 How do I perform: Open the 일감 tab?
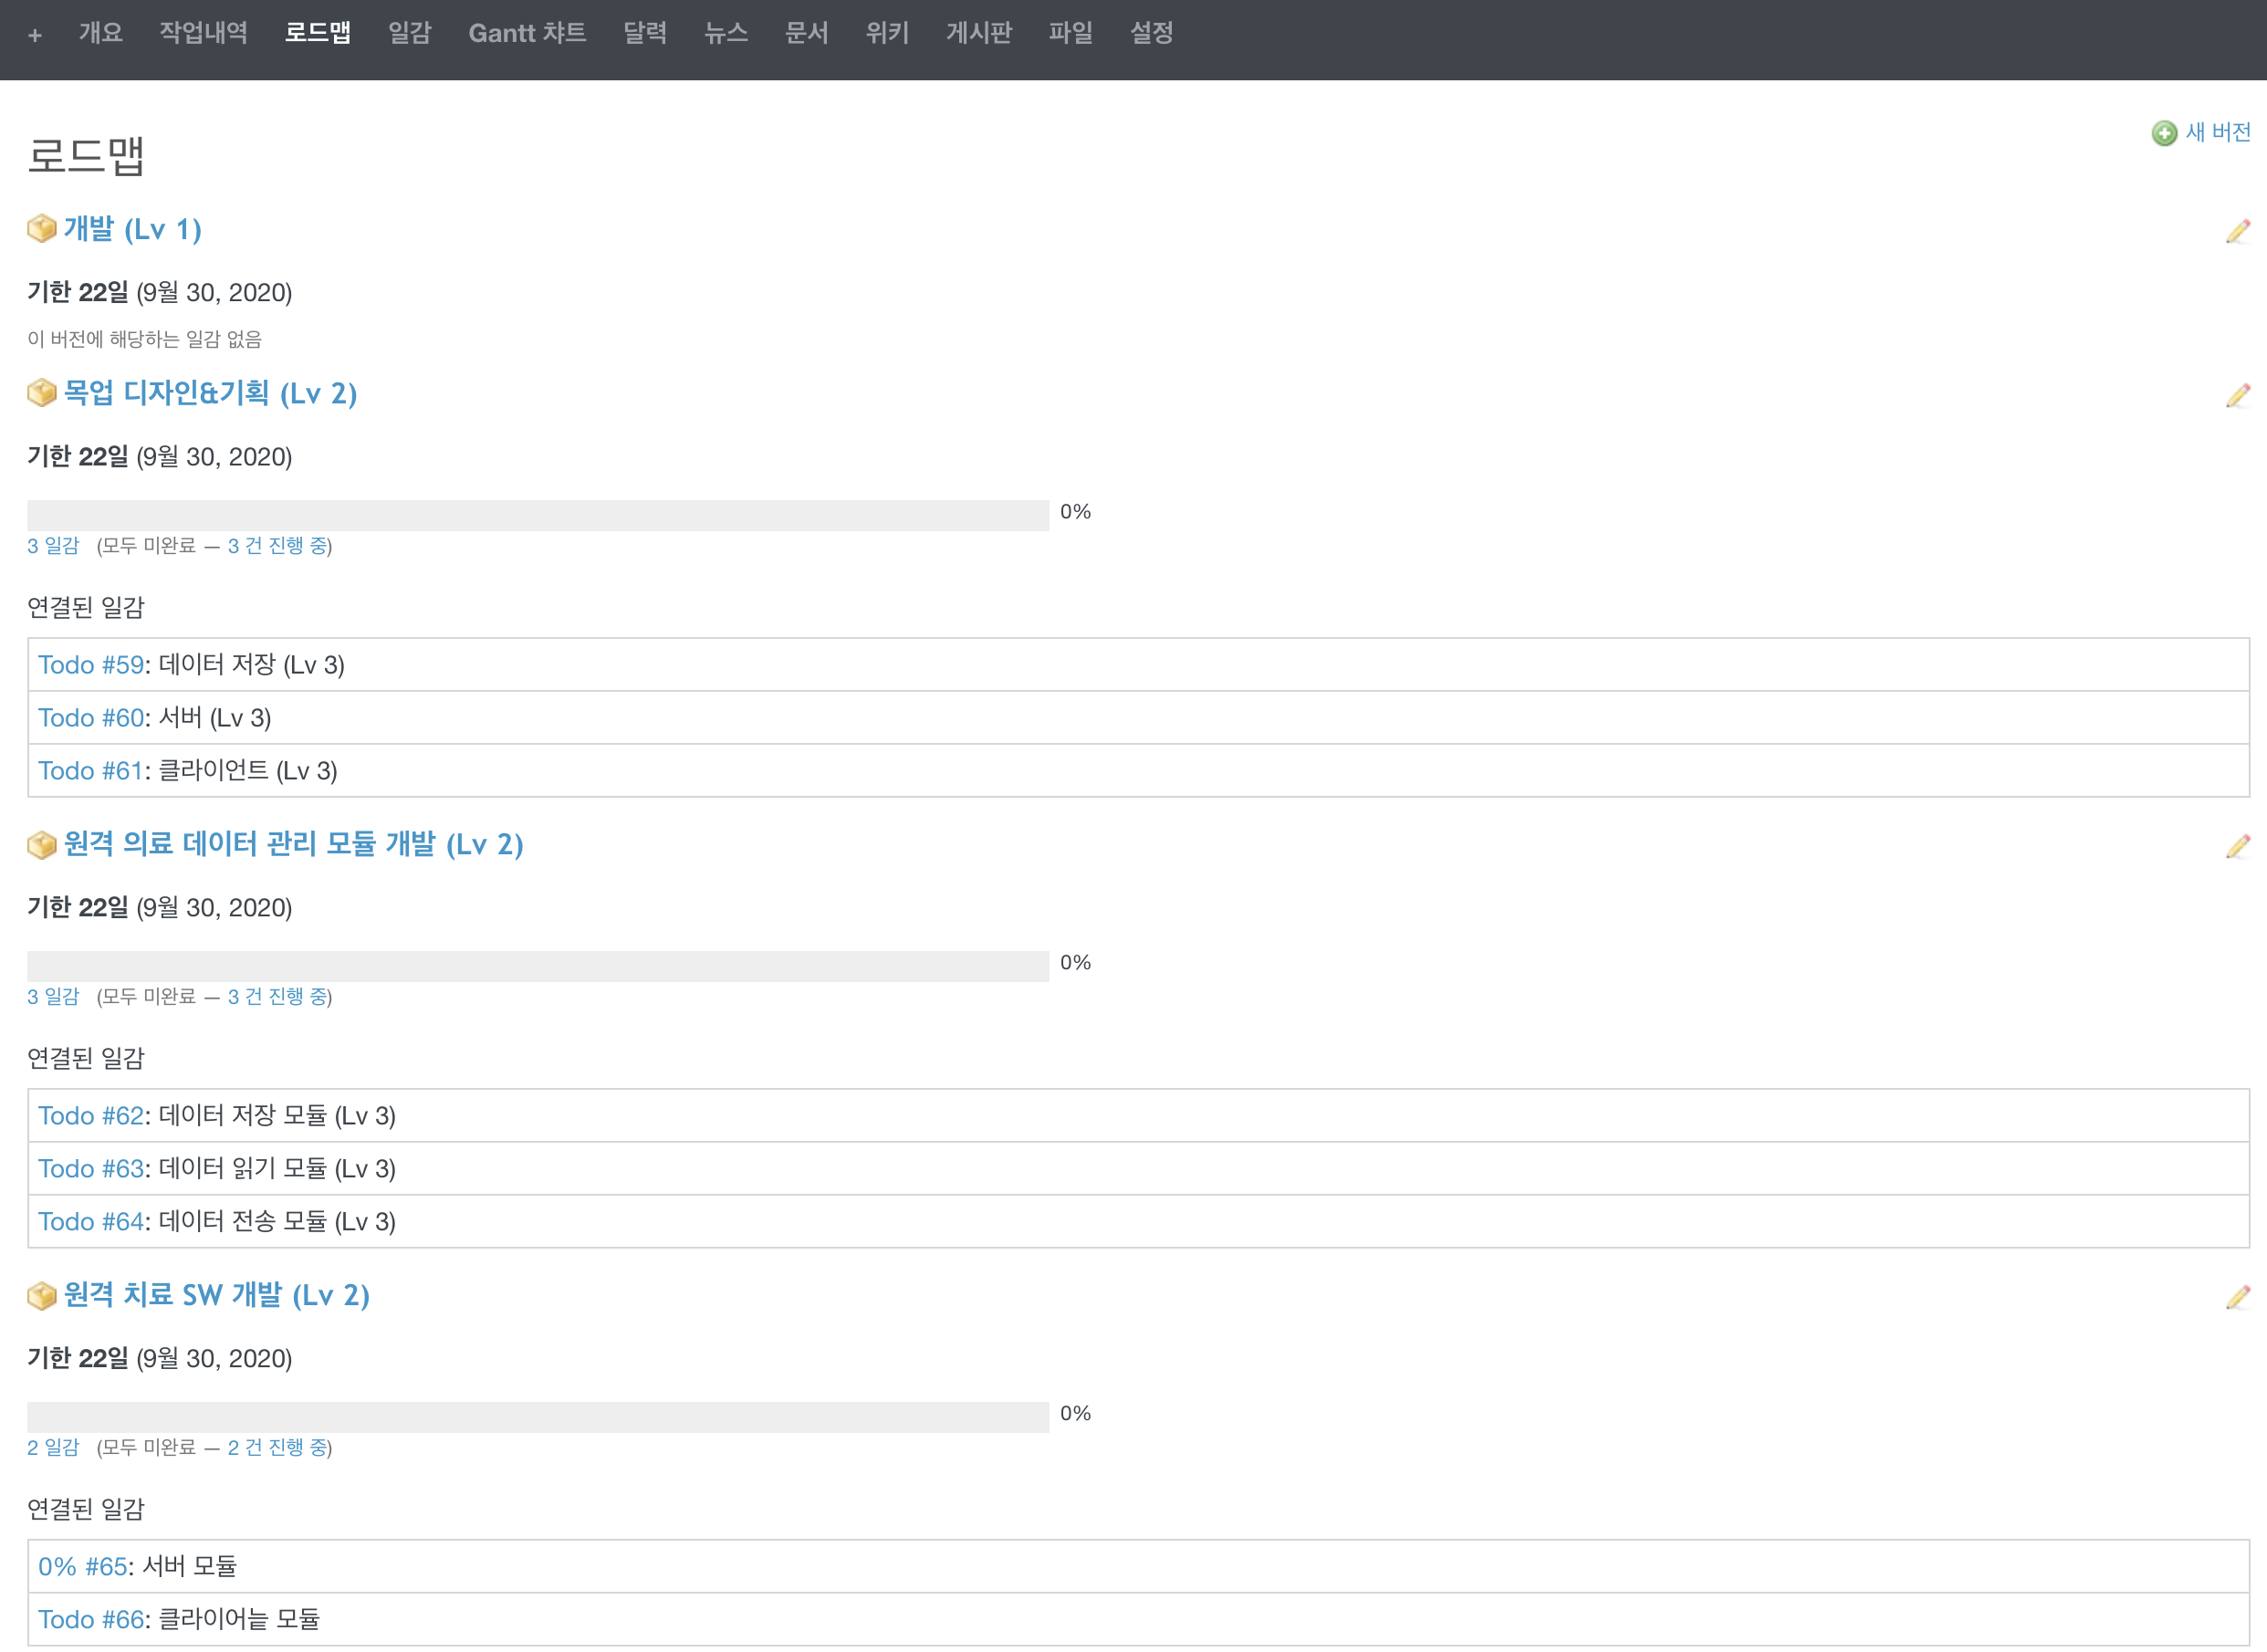tap(409, 33)
